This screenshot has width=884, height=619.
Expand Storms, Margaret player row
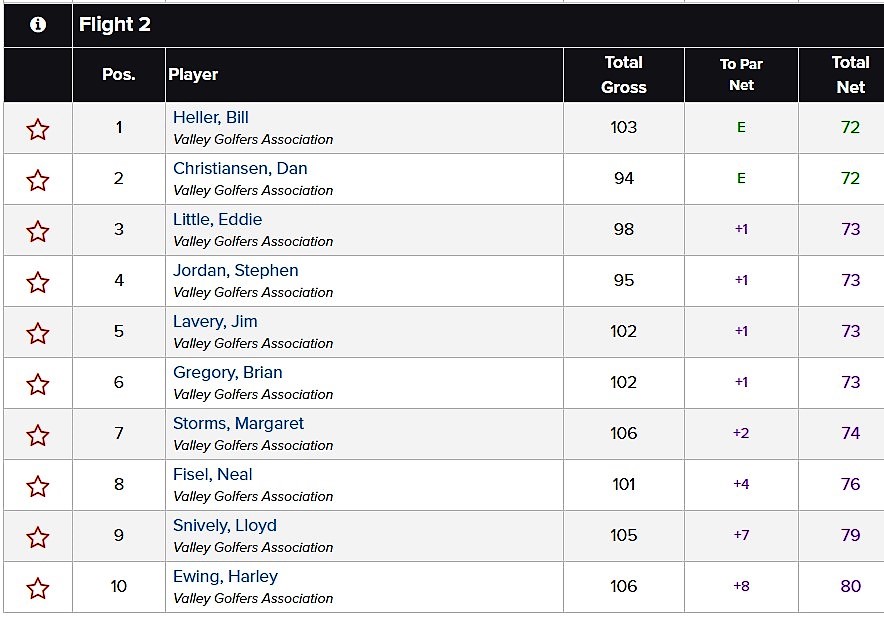coord(238,423)
